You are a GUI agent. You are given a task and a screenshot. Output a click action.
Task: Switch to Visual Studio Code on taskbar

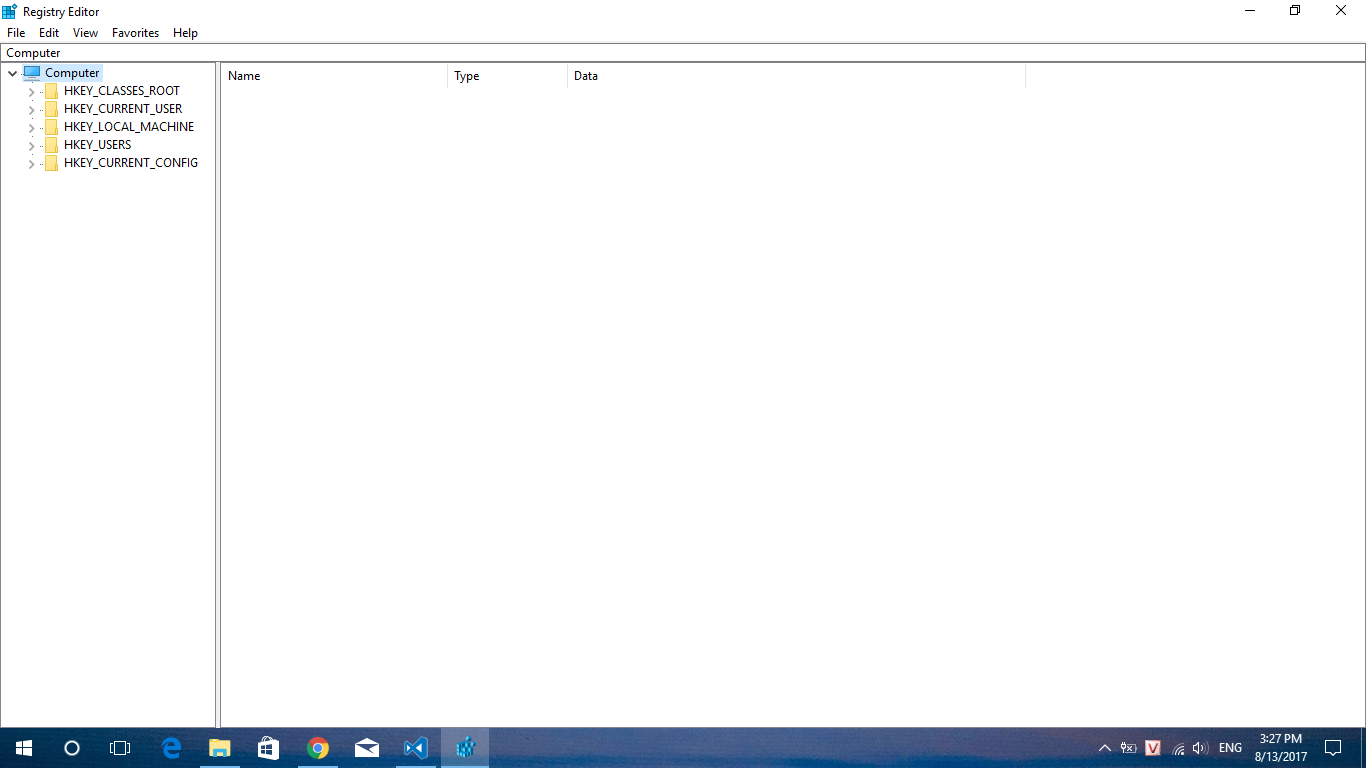tap(416, 748)
